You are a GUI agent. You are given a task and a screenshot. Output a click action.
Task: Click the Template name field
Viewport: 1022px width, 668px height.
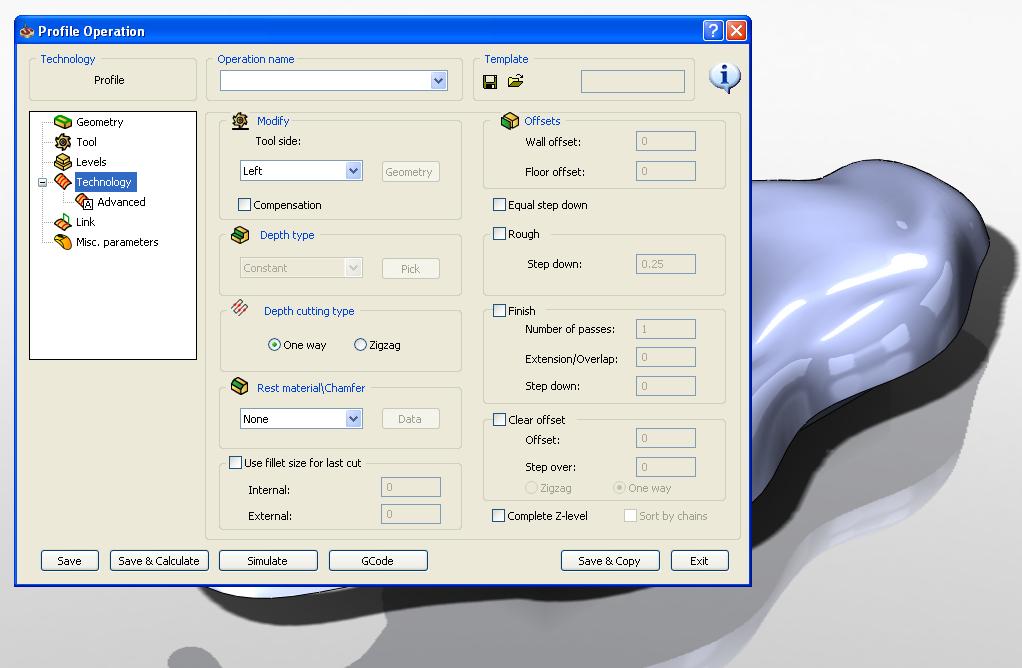[x=633, y=81]
